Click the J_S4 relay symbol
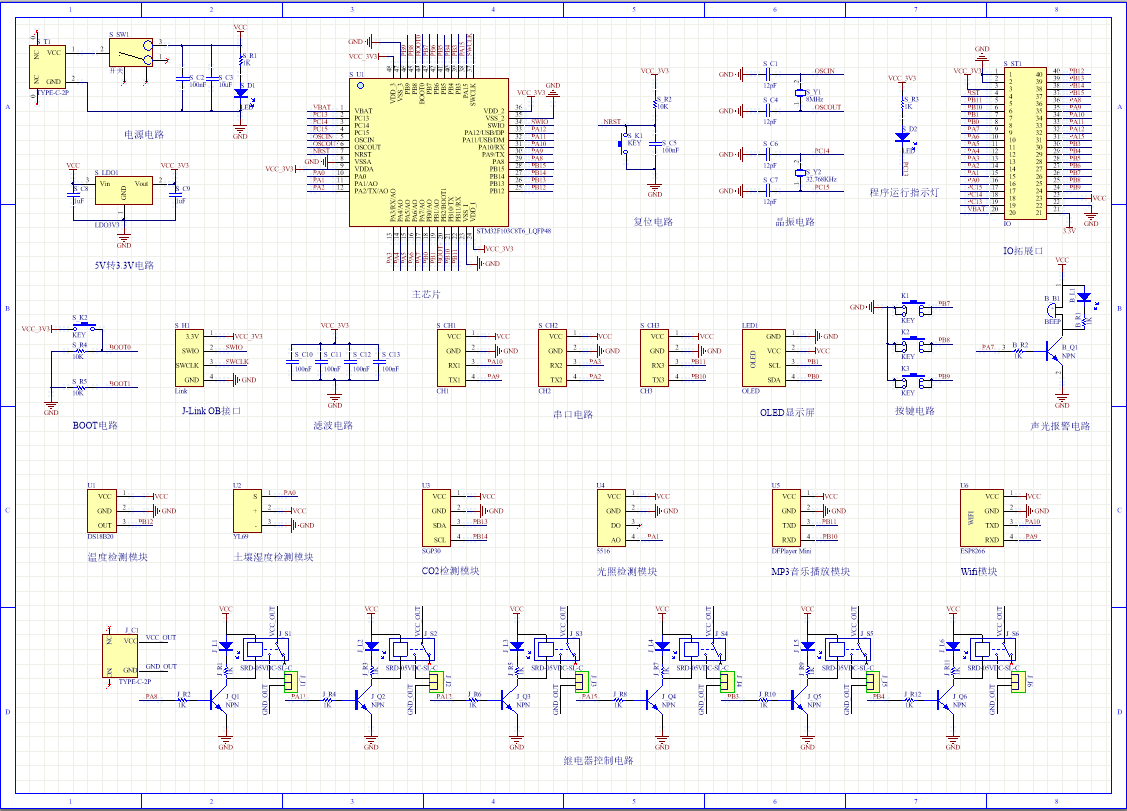1127x811 pixels. click(x=704, y=650)
